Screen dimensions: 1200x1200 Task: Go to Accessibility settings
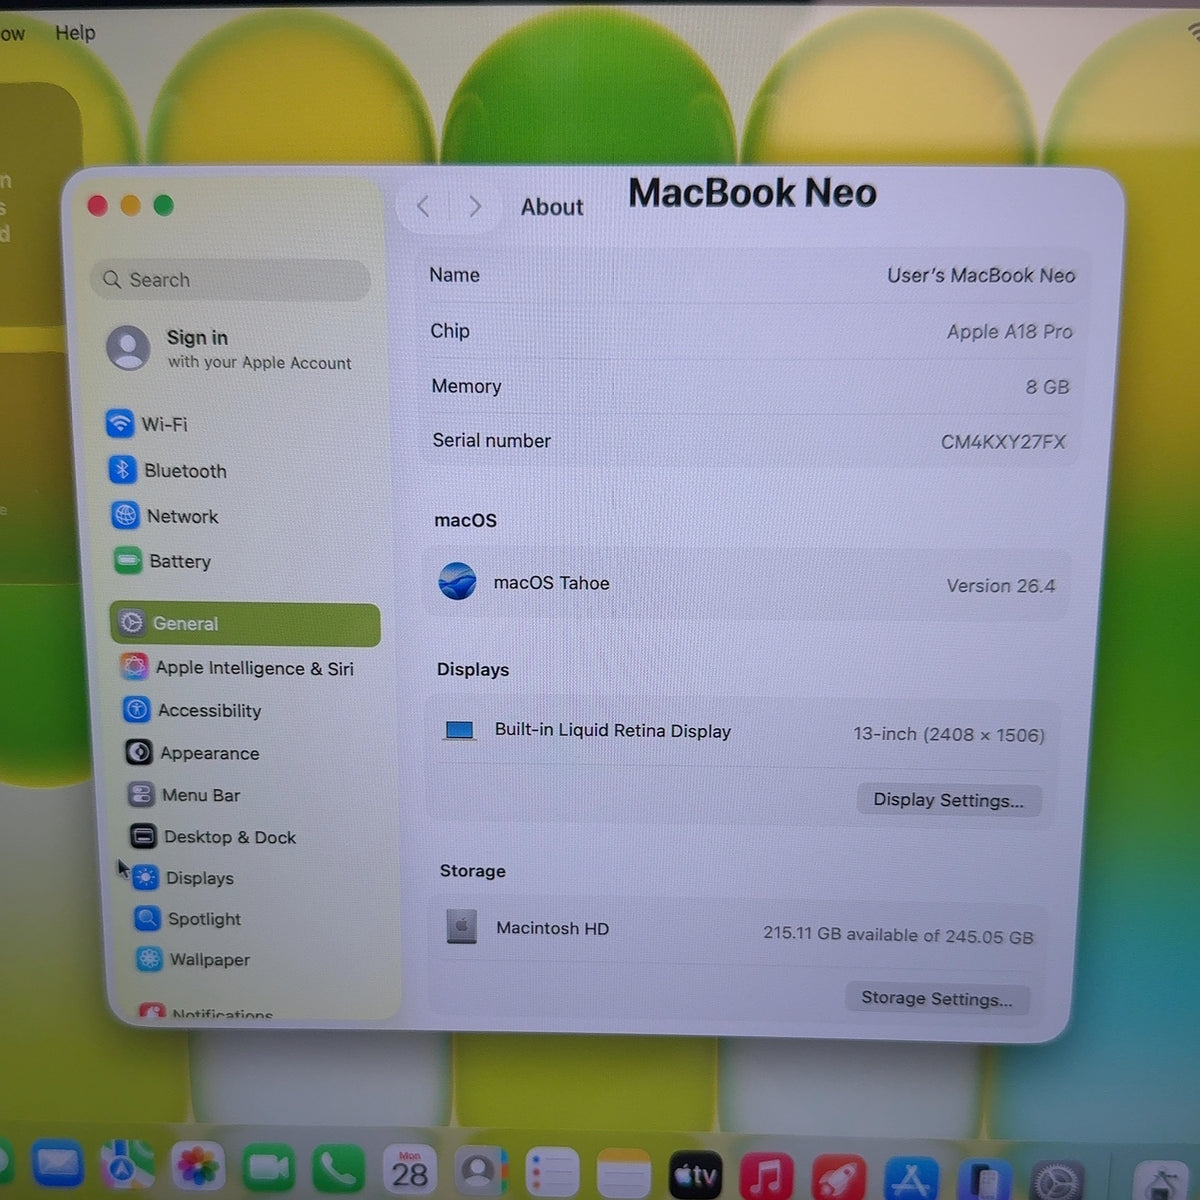click(192, 710)
